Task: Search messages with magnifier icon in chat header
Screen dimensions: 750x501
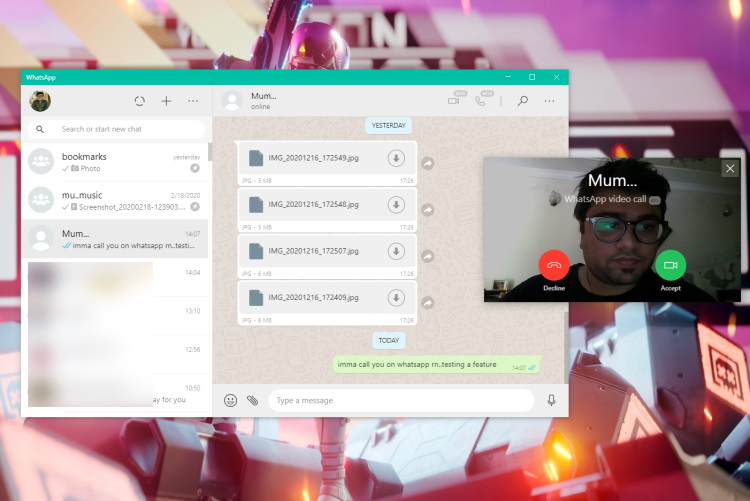Action: click(522, 101)
